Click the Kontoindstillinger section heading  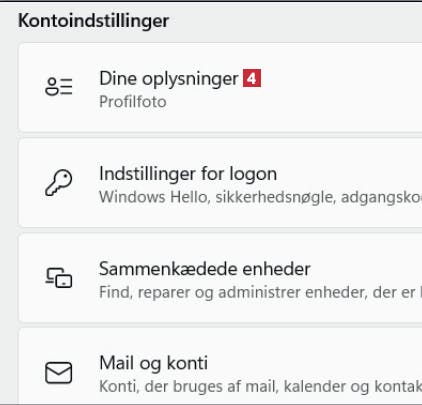(x=93, y=21)
